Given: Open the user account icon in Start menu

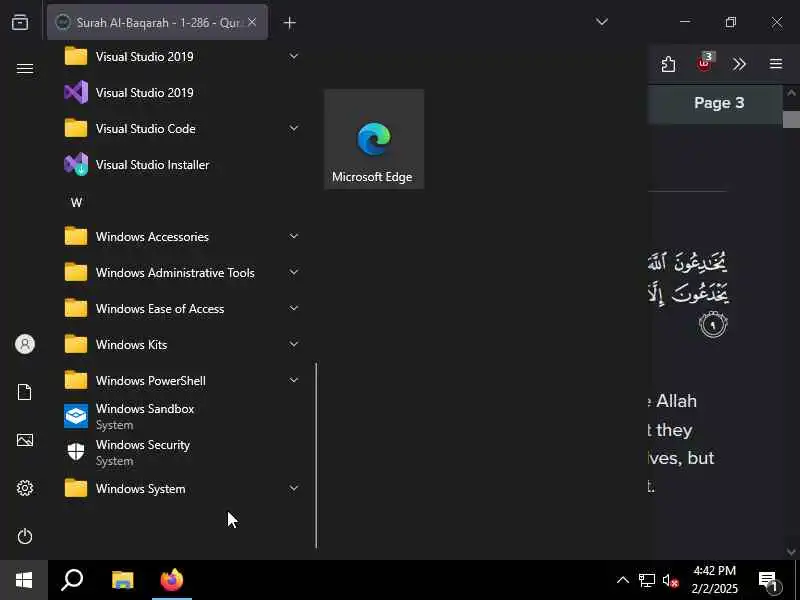Looking at the screenshot, I should click(24, 344).
